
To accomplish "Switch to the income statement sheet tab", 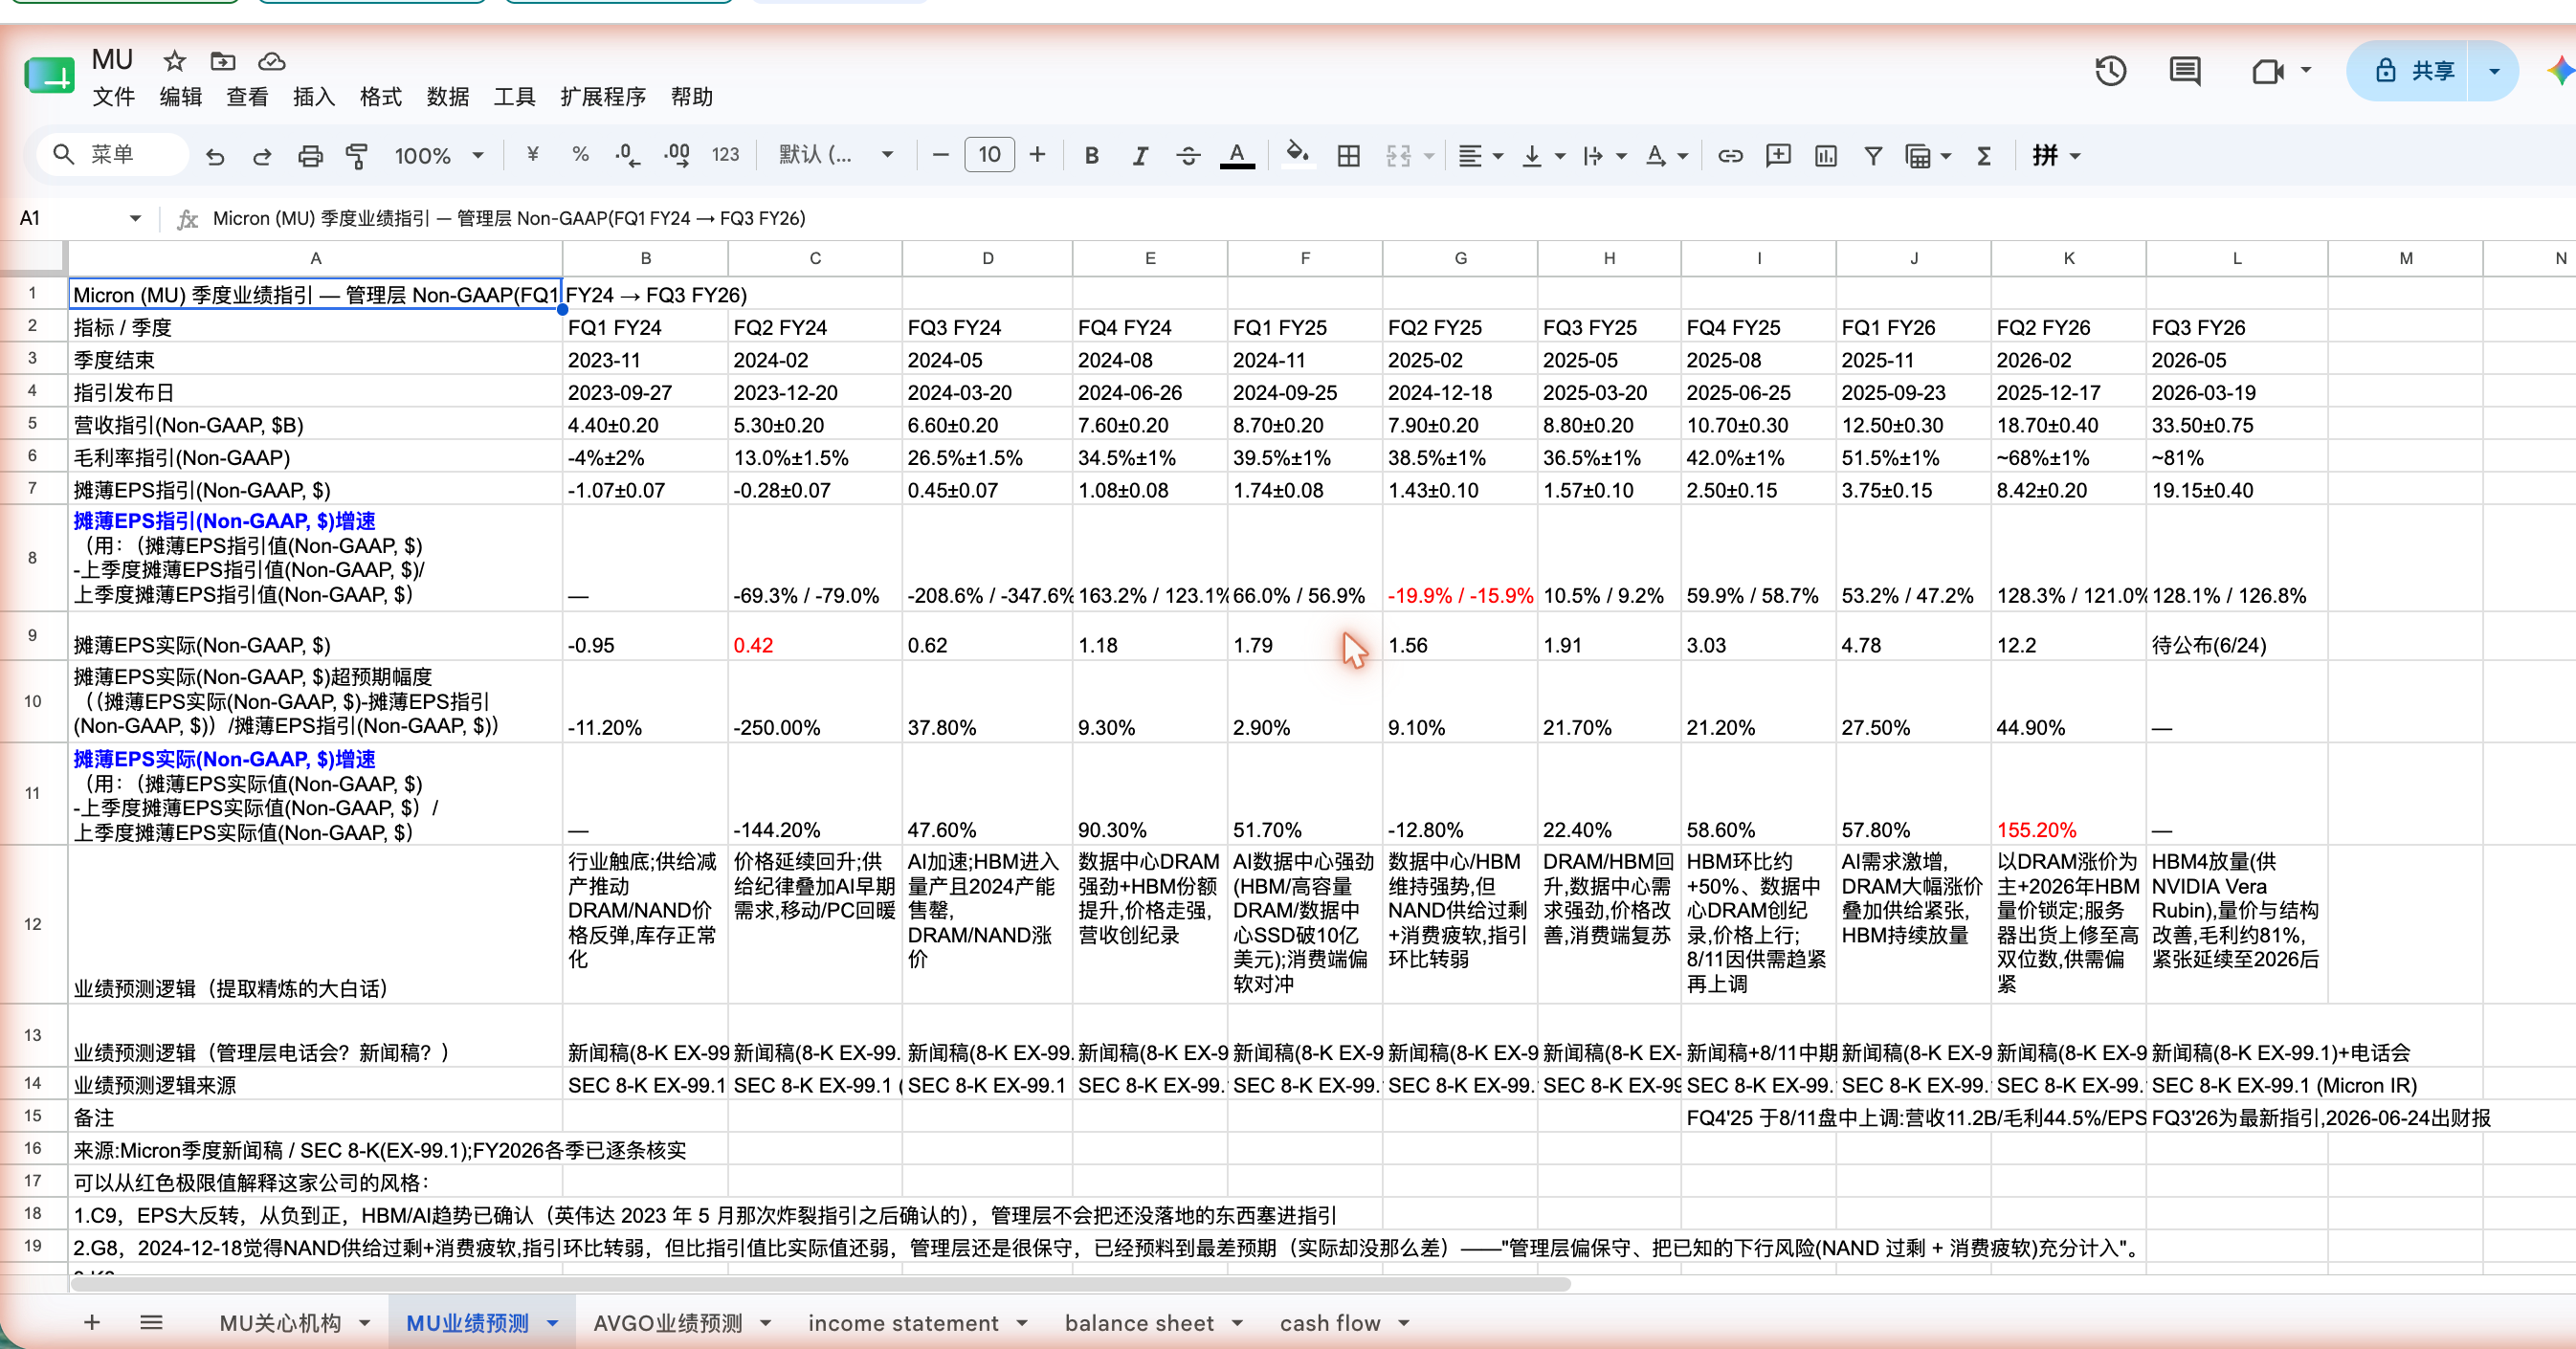I will [x=903, y=1323].
